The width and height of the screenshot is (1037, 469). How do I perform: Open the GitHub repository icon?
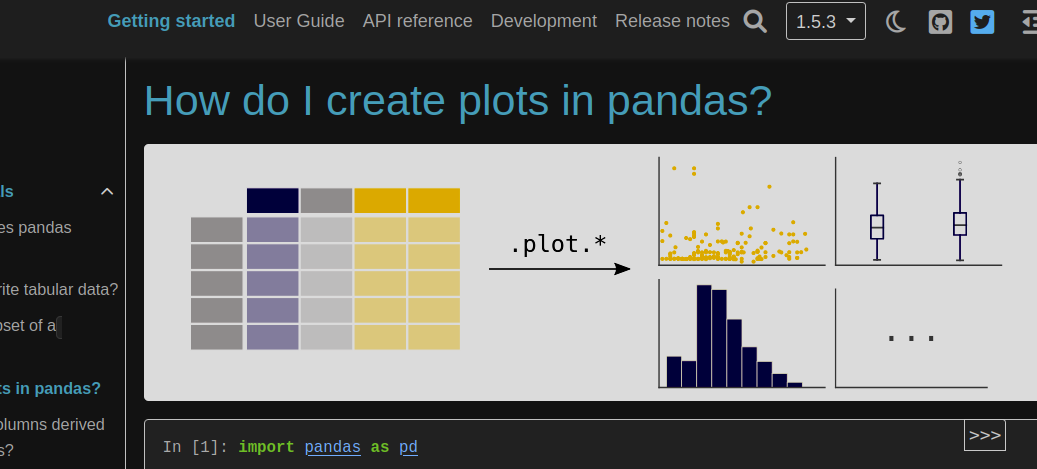click(x=940, y=22)
